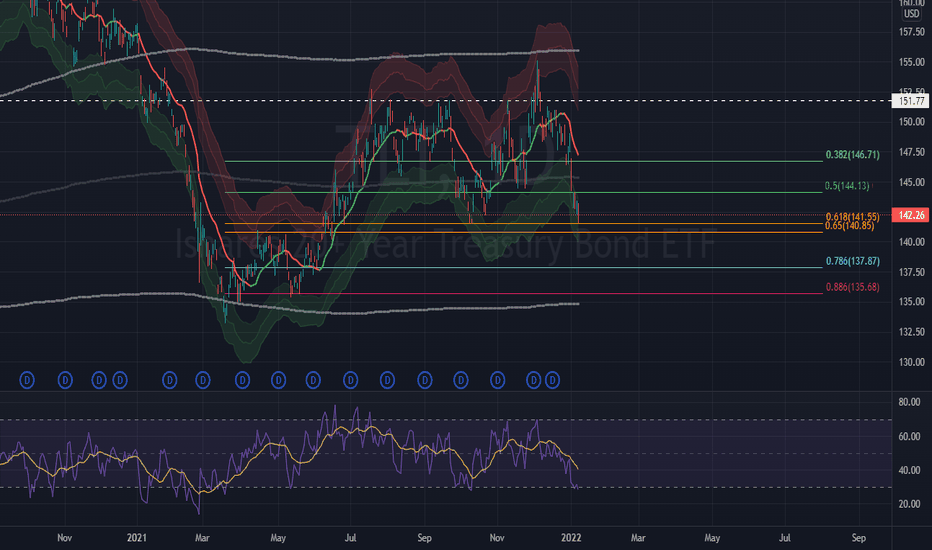
Task: Select the 0.618(141.55) Fibonacci level label
Action: [x=852, y=217]
